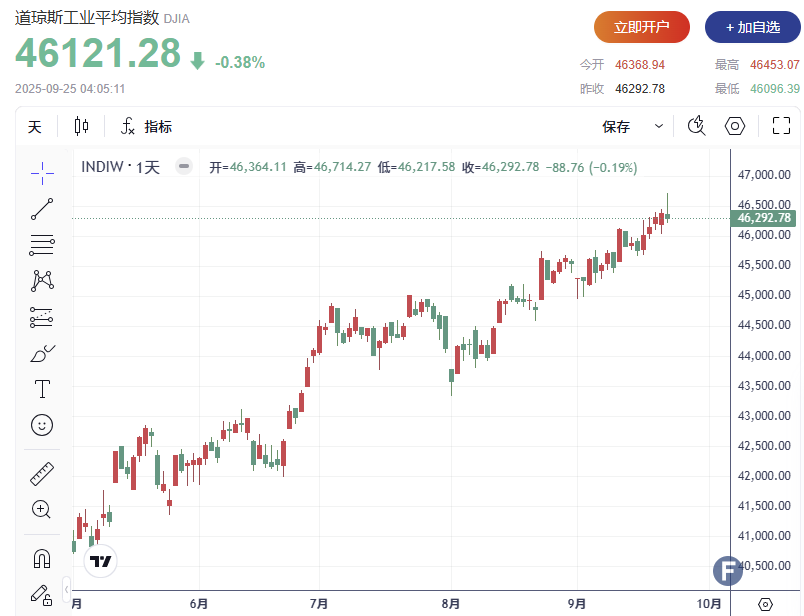
Task: Select the XABCD pattern tool
Action: tap(42, 281)
